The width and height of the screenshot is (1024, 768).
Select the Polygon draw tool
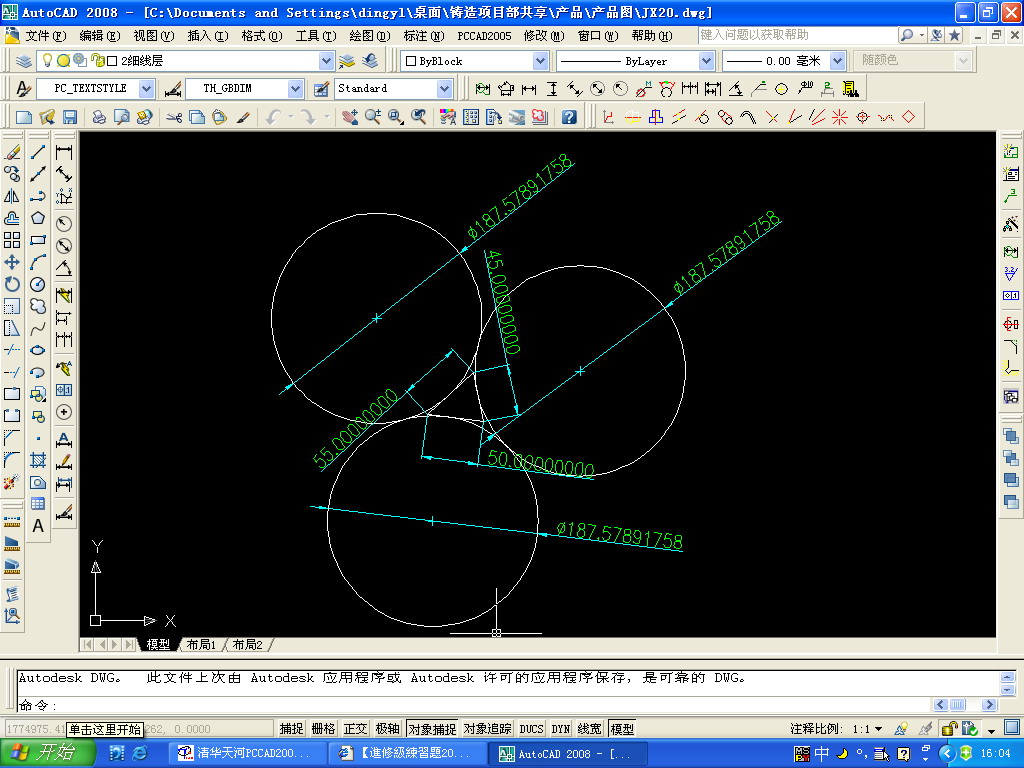click(x=38, y=218)
